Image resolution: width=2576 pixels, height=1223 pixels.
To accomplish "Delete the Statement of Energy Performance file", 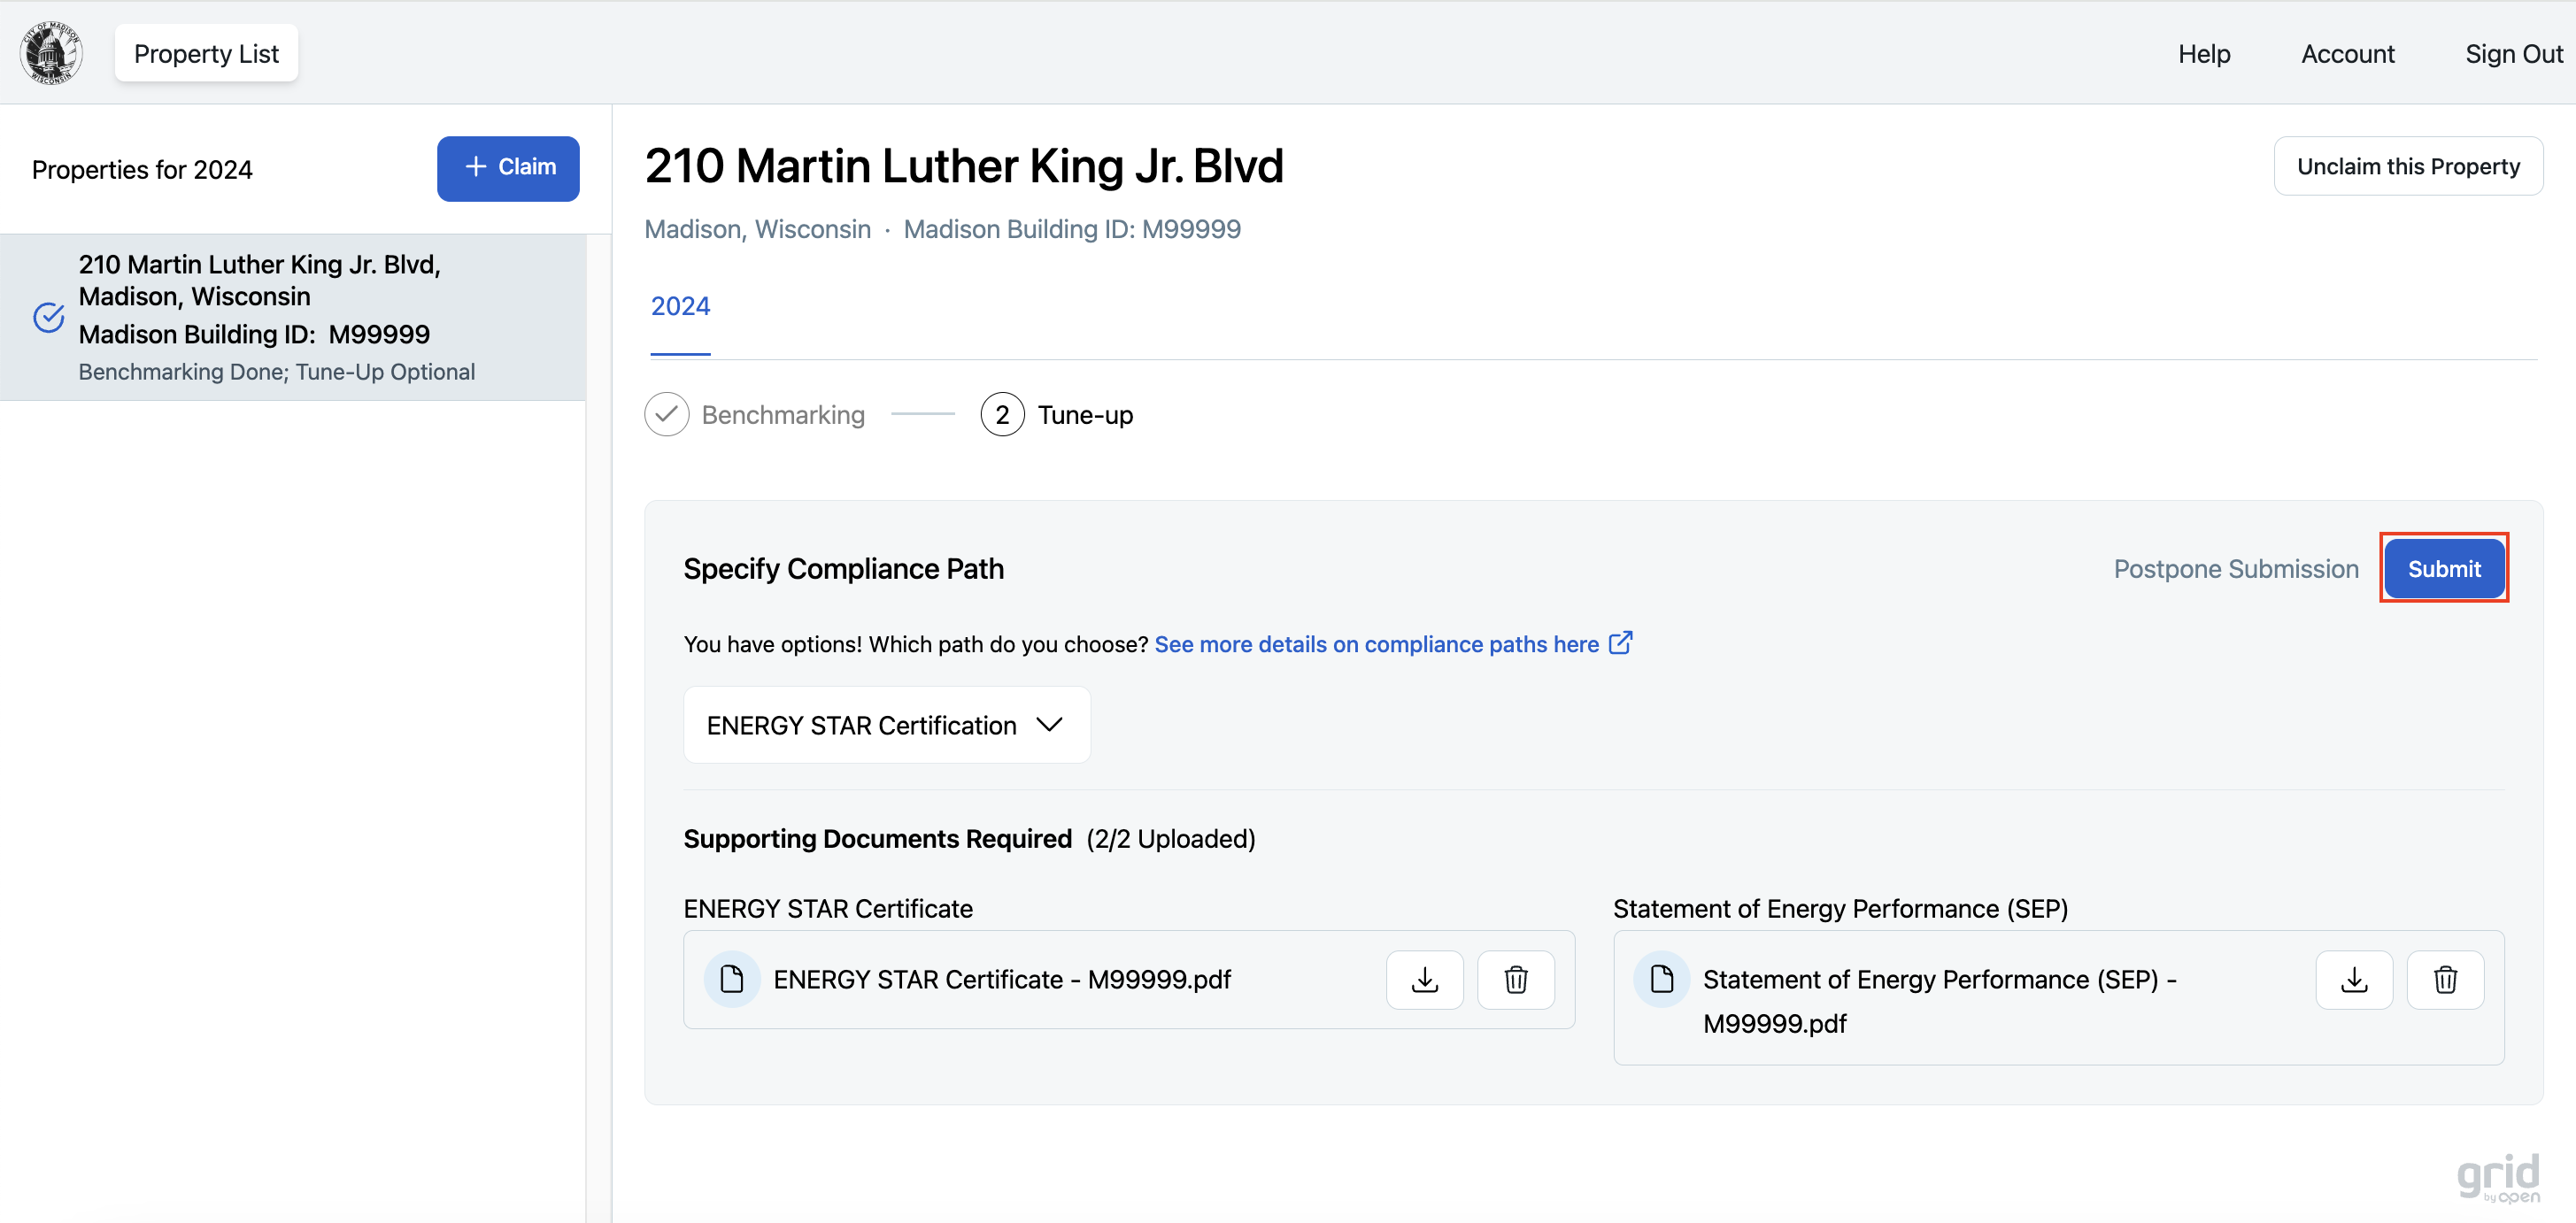I will [x=2444, y=979].
